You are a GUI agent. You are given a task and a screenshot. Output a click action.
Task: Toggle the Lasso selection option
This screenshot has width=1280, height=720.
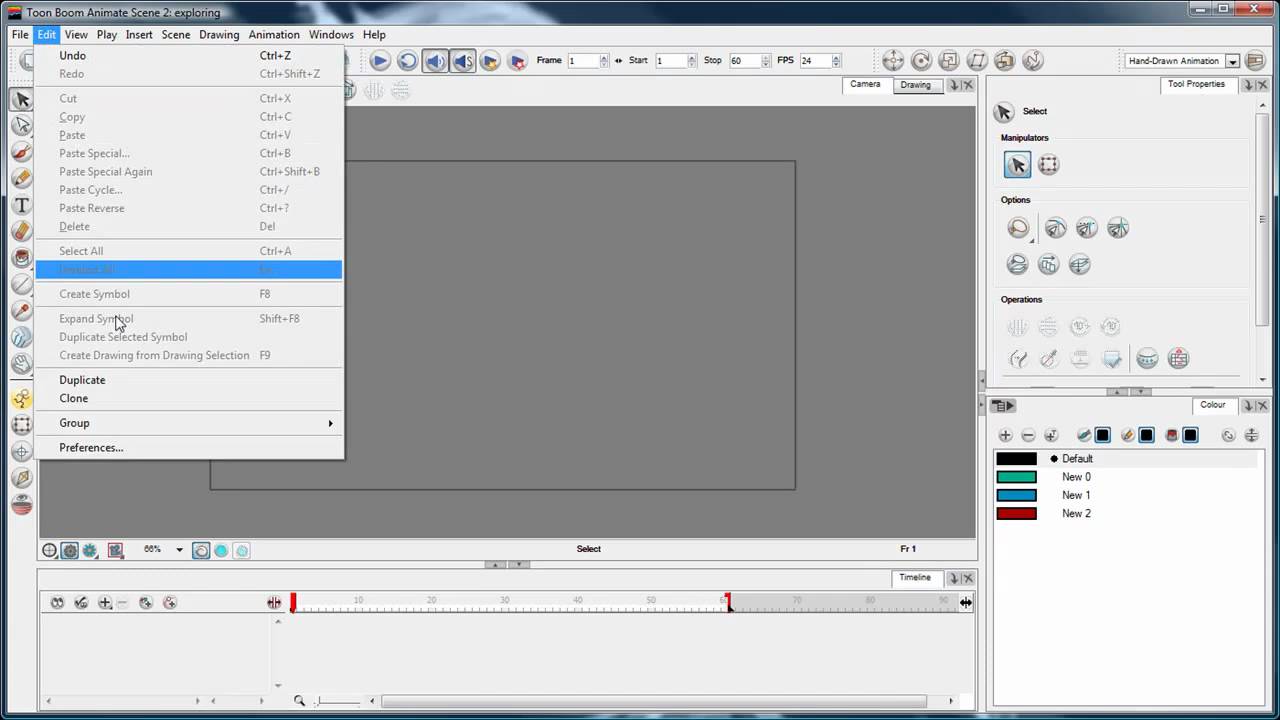point(1018,229)
